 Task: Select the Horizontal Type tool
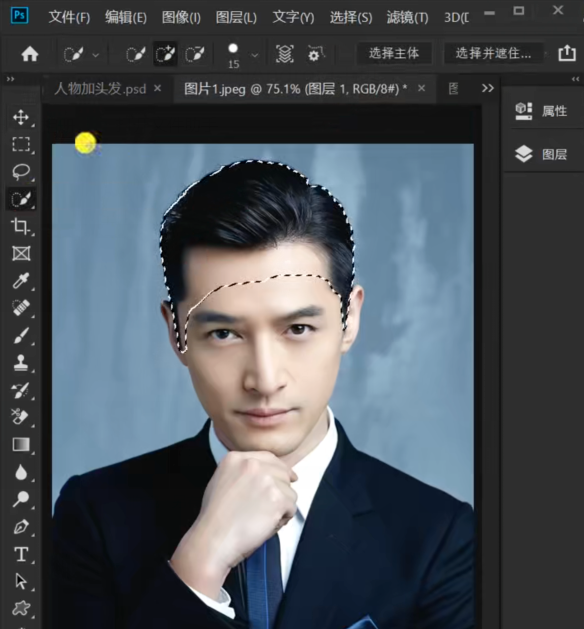pyautogui.click(x=21, y=554)
